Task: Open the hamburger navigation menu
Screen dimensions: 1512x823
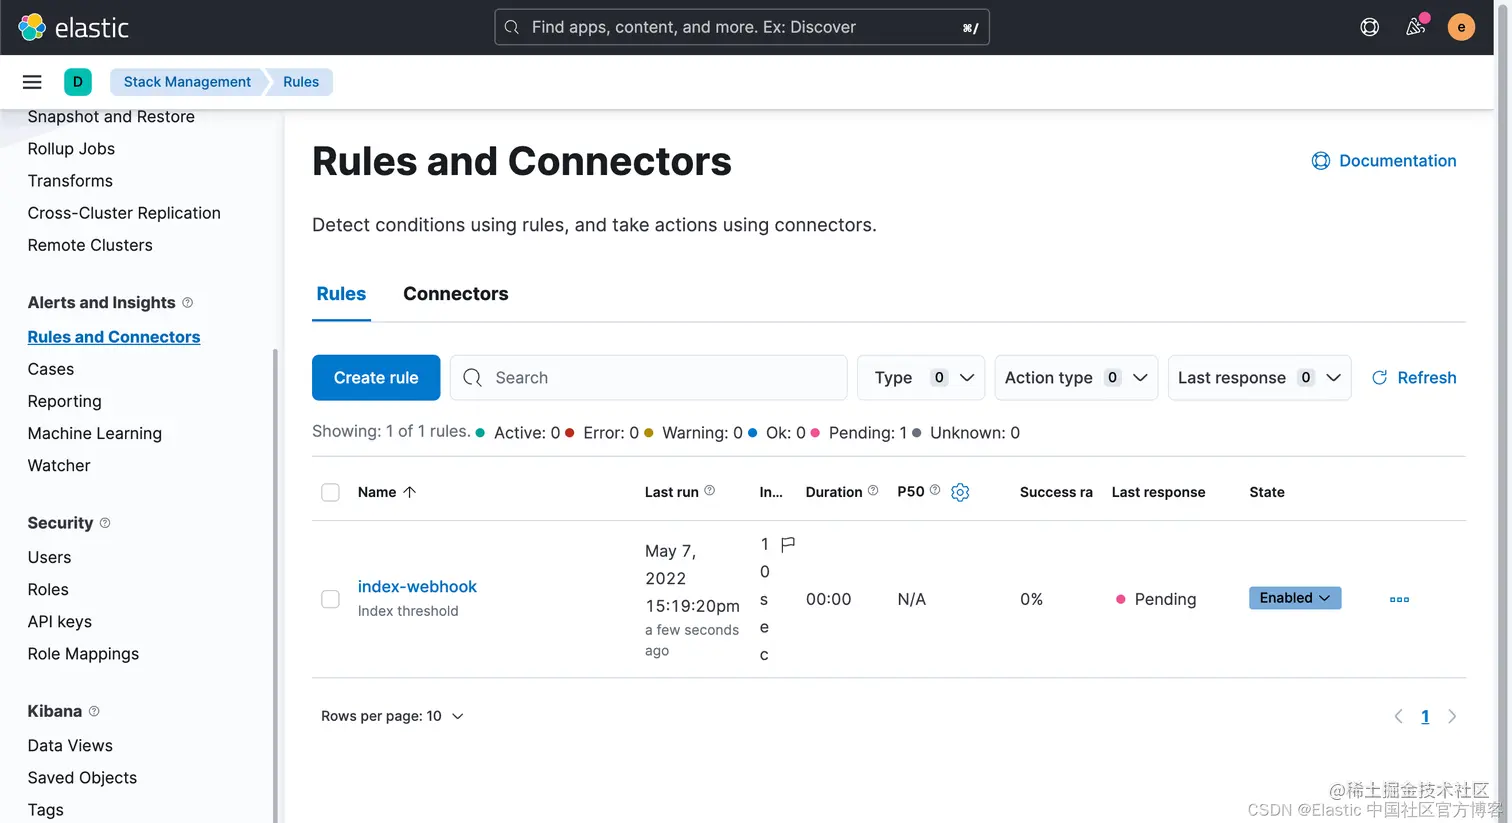Action: (32, 82)
